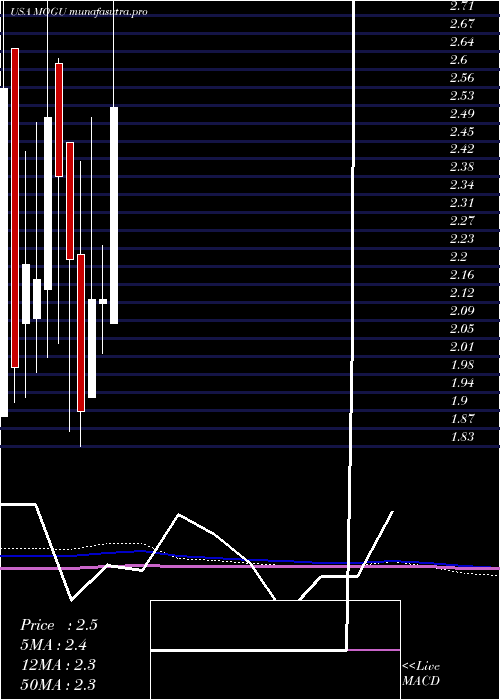
Task: Click the 2.49 price axis label
Action: point(462,113)
